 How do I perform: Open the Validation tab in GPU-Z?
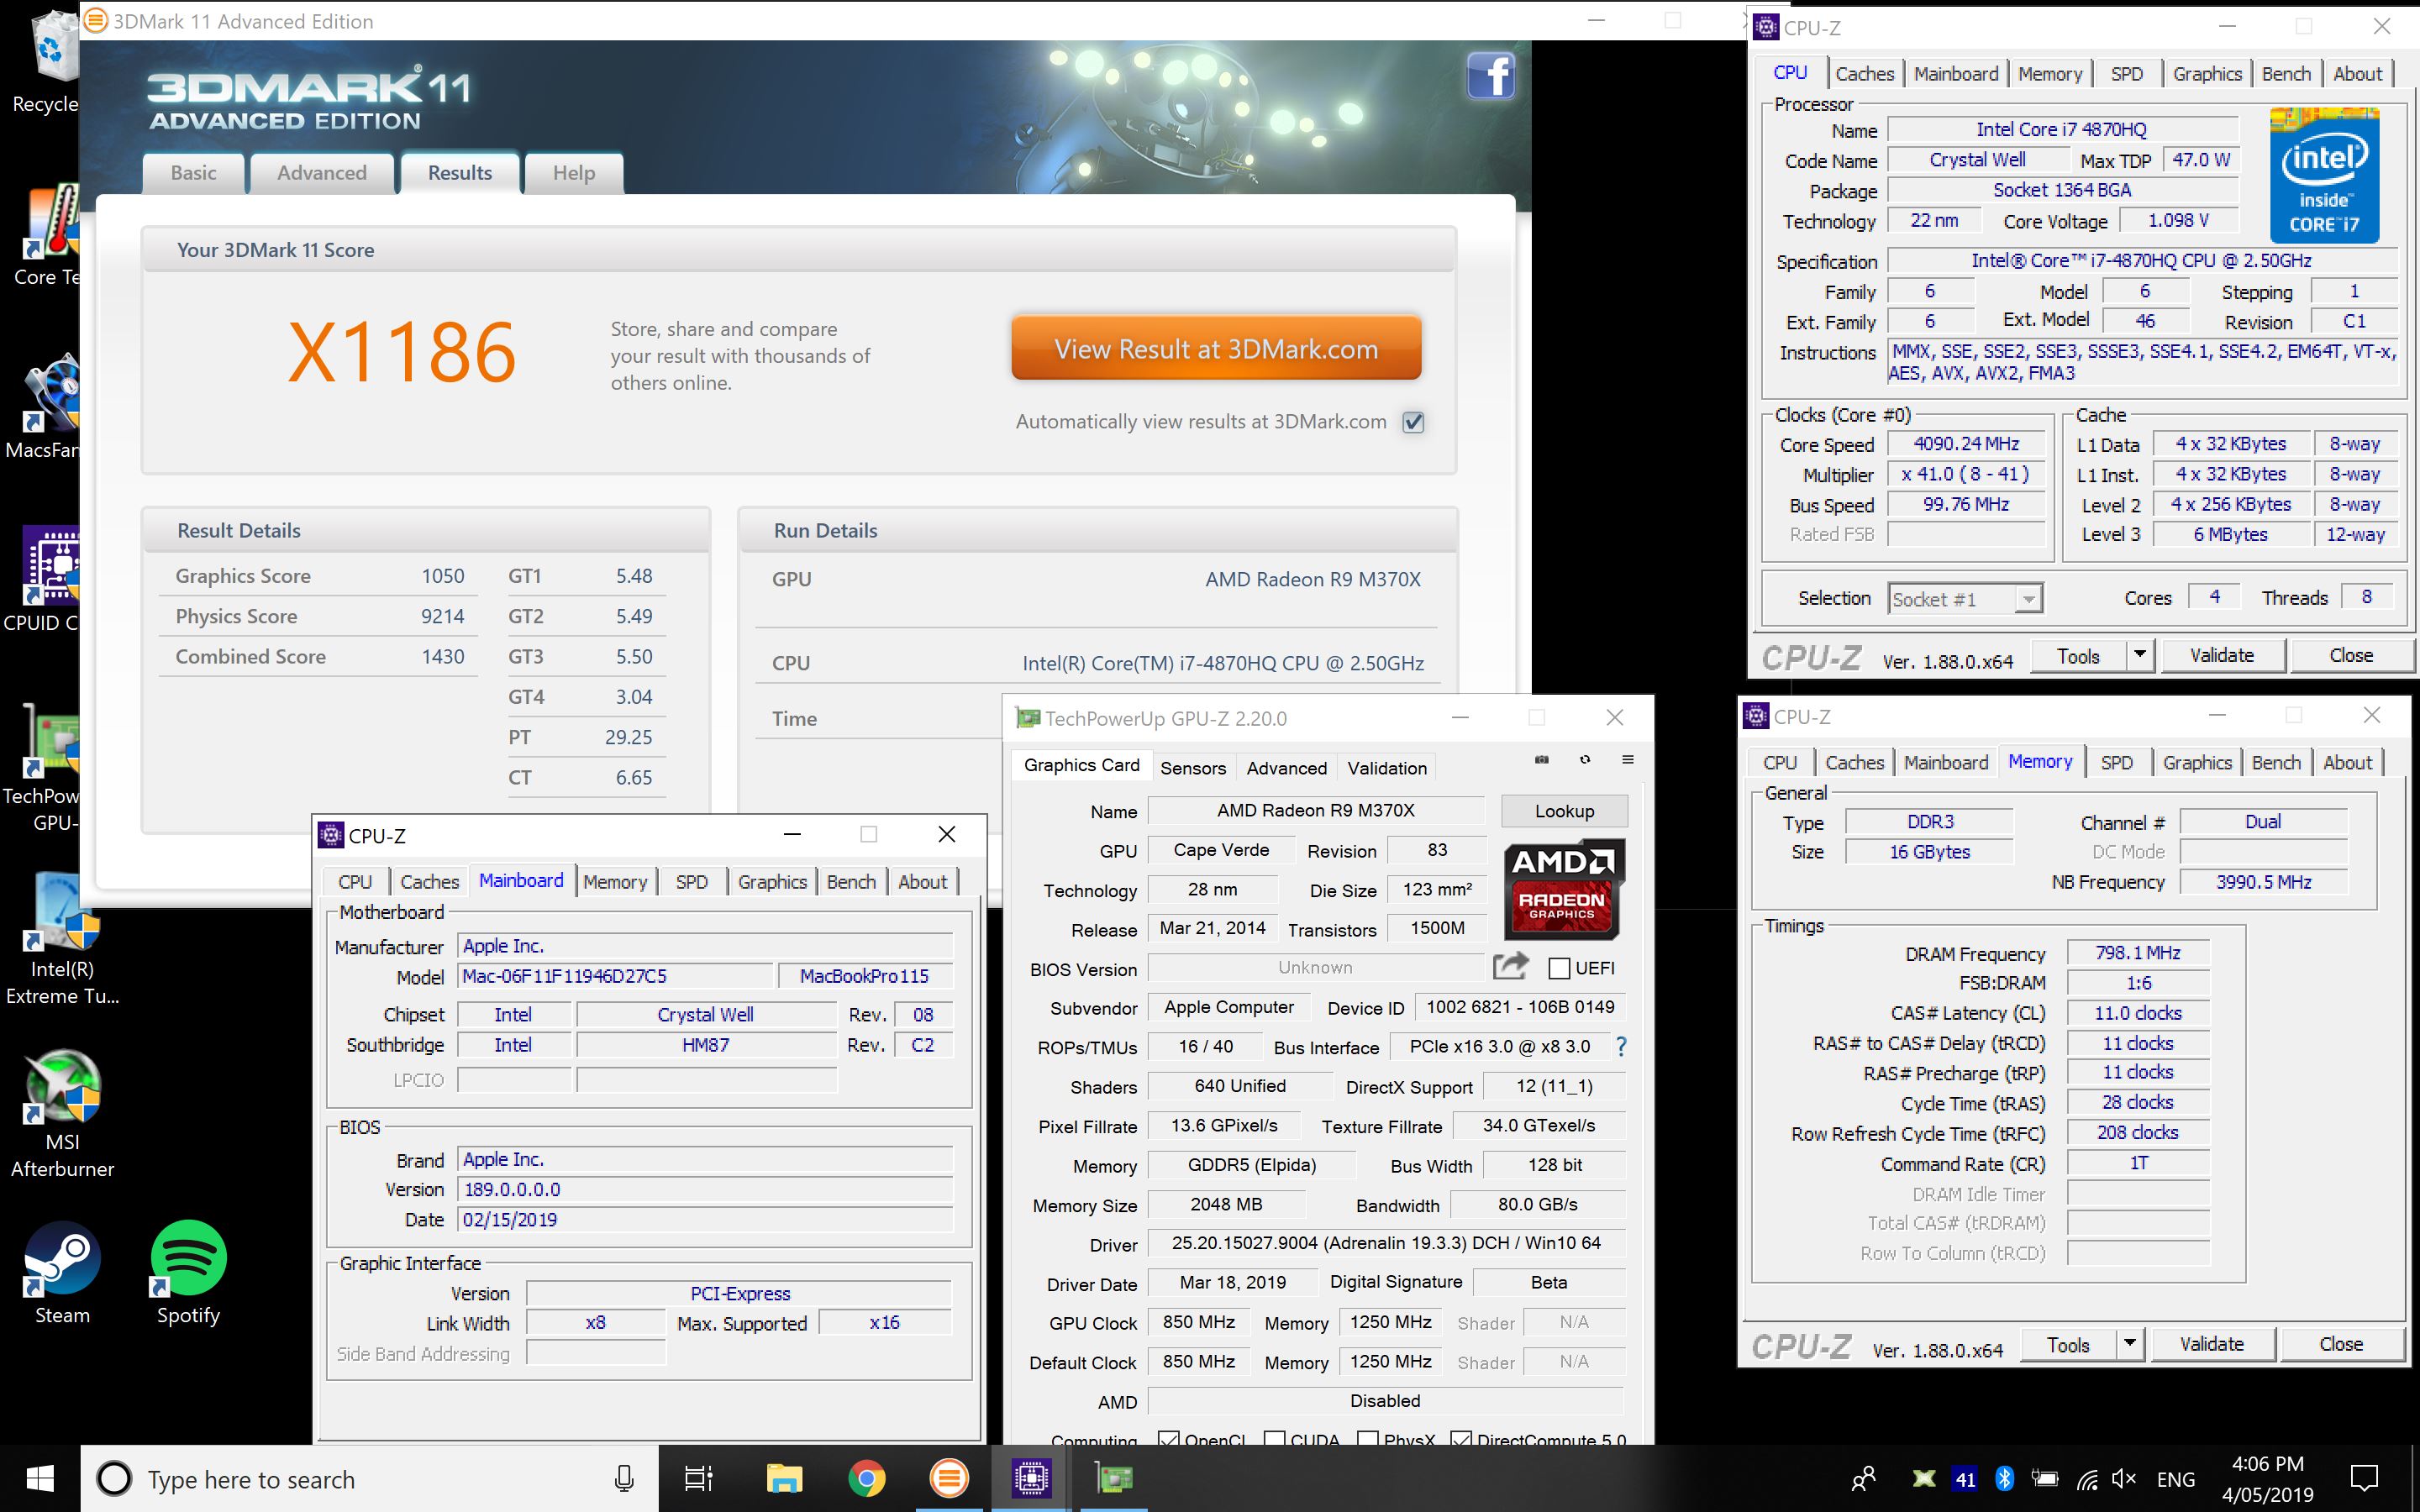(x=1386, y=767)
